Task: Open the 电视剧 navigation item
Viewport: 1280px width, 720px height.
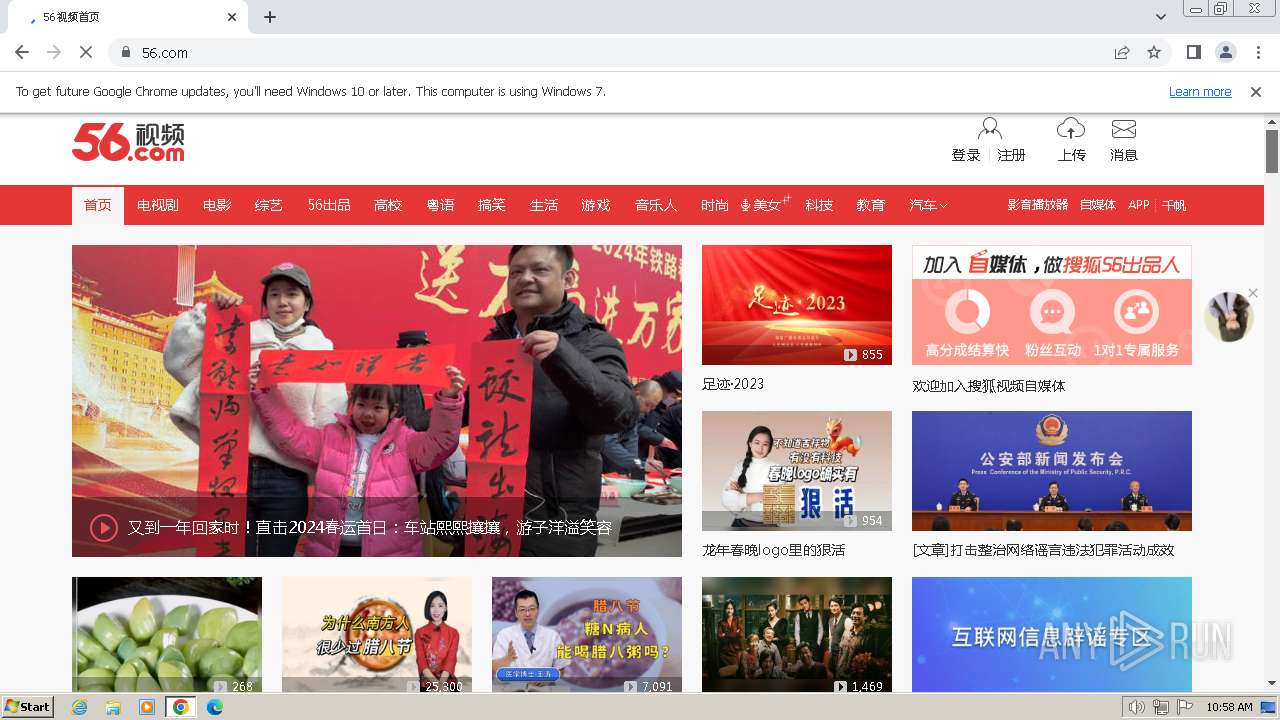Action: (x=158, y=205)
